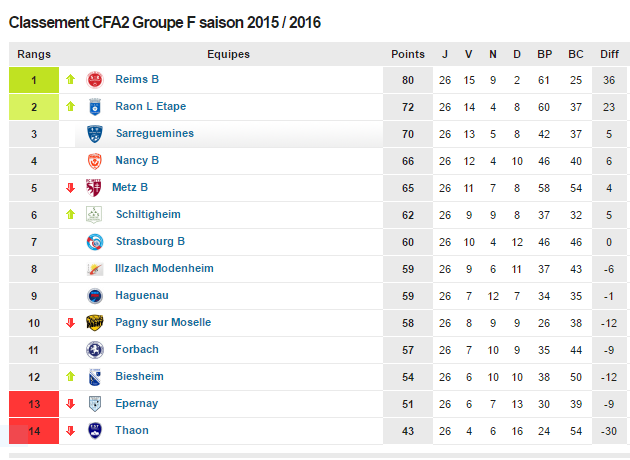Click Reims B points value 80

pyautogui.click(x=408, y=80)
